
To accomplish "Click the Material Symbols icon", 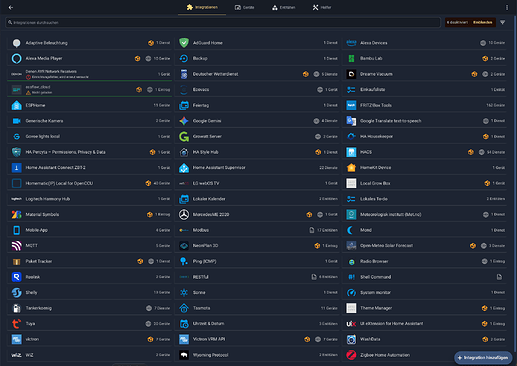I will click(x=16, y=214).
